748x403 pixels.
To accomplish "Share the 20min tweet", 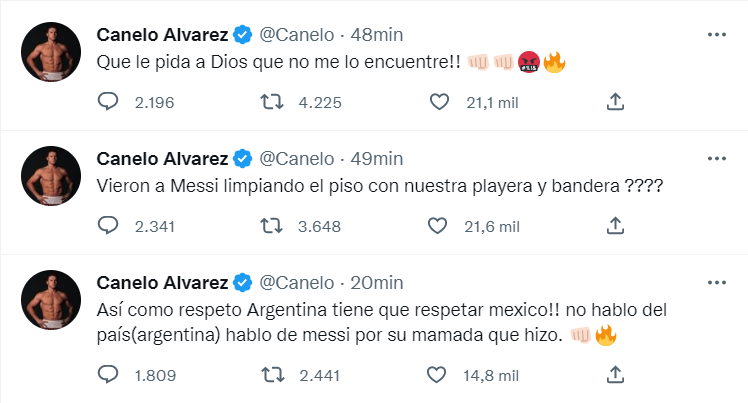I will 616,375.
